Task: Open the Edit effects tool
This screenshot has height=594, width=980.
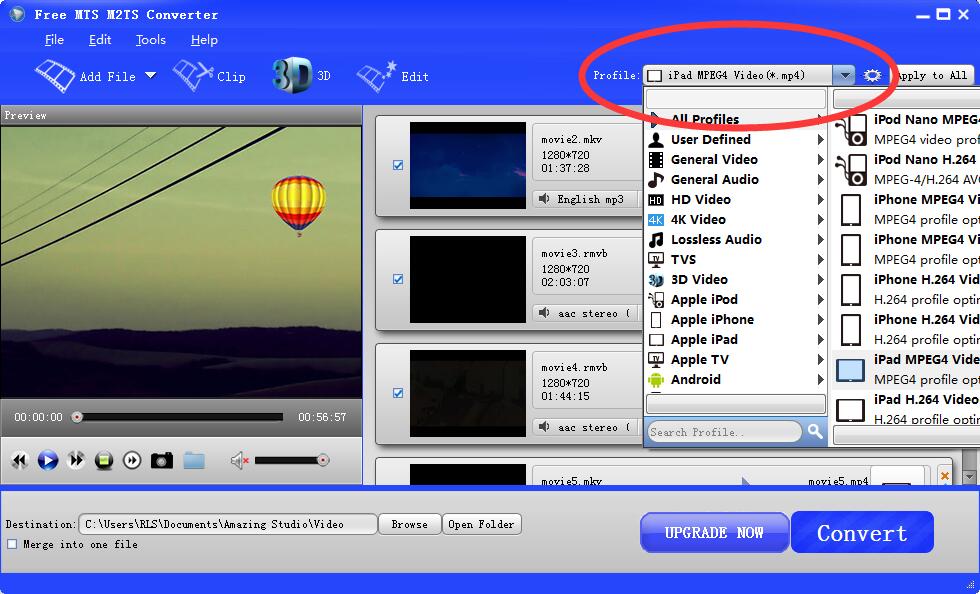Action: 392,76
